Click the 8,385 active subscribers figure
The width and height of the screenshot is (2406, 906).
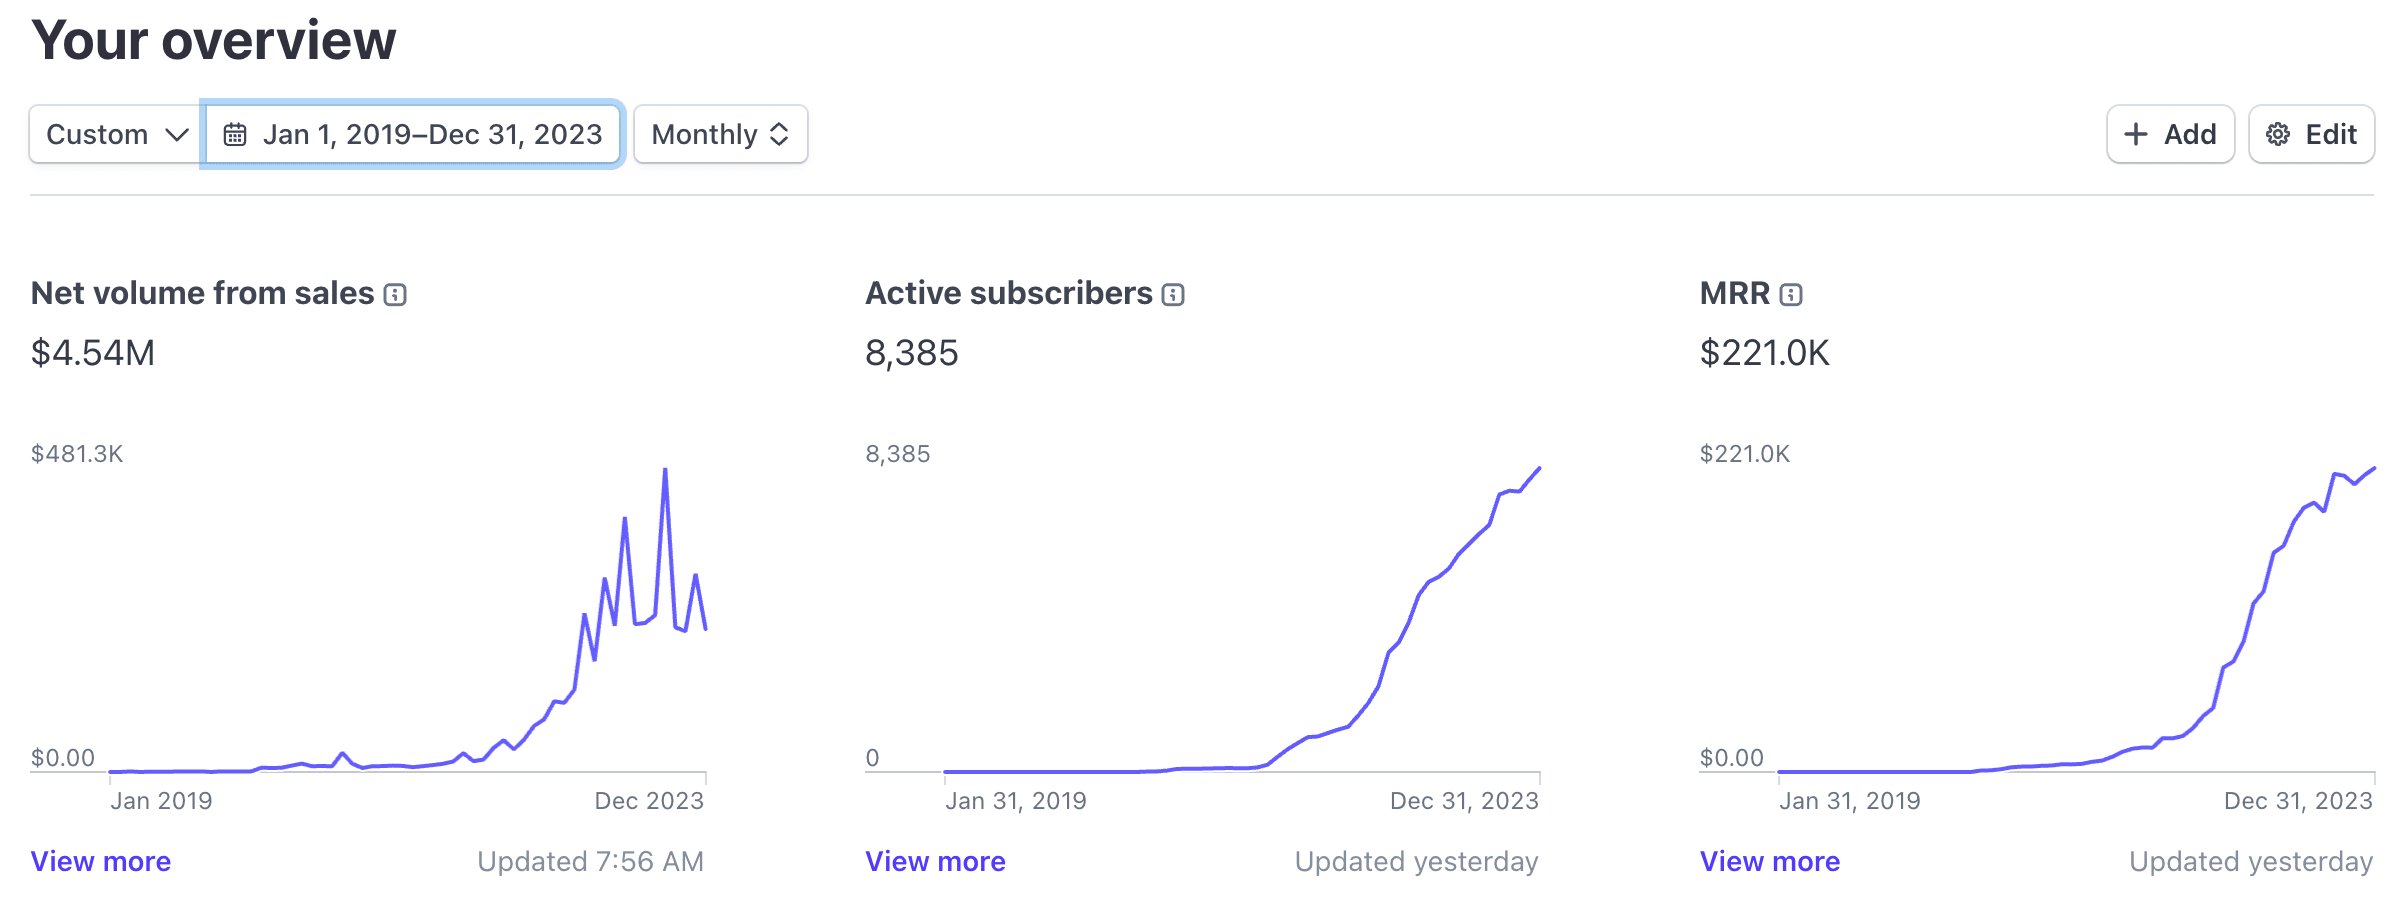point(912,353)
